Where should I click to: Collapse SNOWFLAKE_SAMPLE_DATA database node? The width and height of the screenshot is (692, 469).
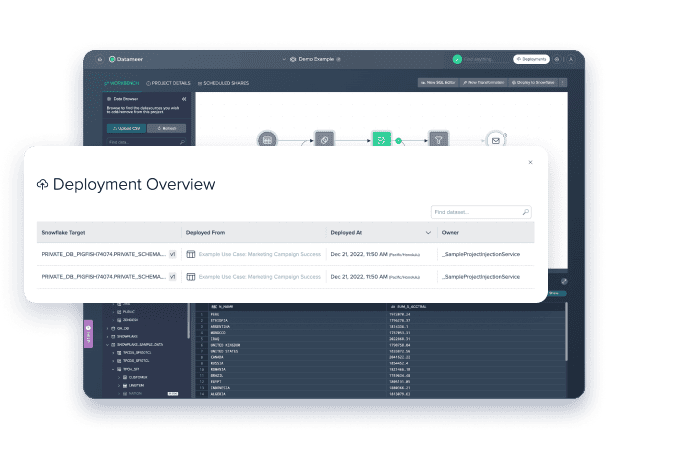coord(108,345)
